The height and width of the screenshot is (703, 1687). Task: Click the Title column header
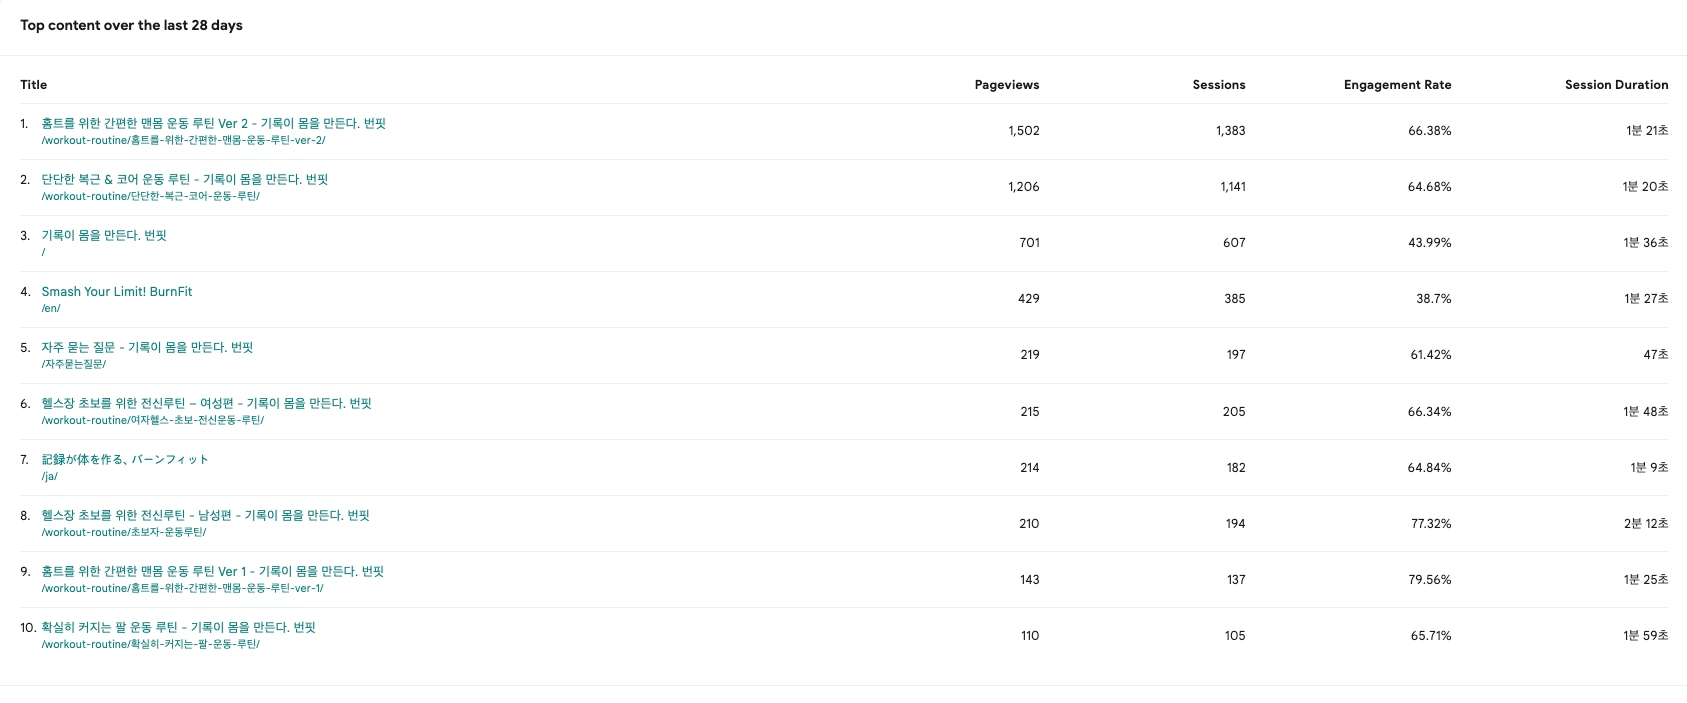click(33, 85)
